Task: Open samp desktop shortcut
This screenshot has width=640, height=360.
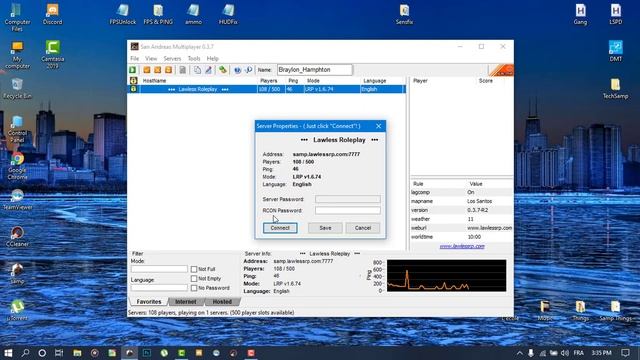Action: [17, 273]
